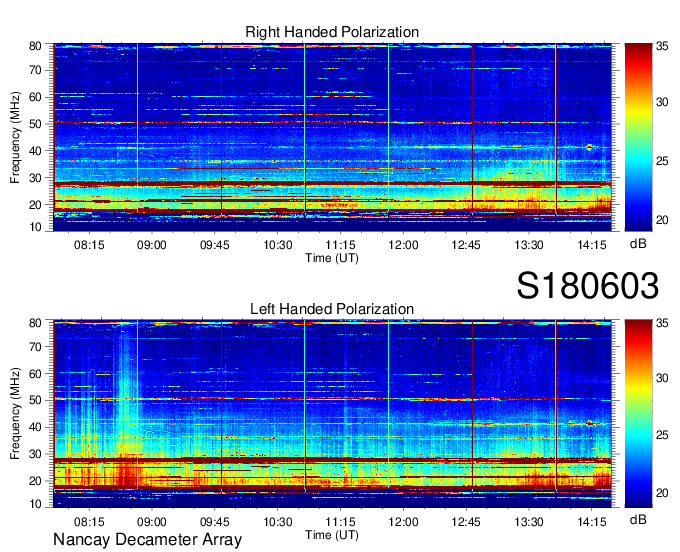Click the 12:00 tick label under the top plot
This screenshot has height=552, width=680.
(x=403, y=245)
